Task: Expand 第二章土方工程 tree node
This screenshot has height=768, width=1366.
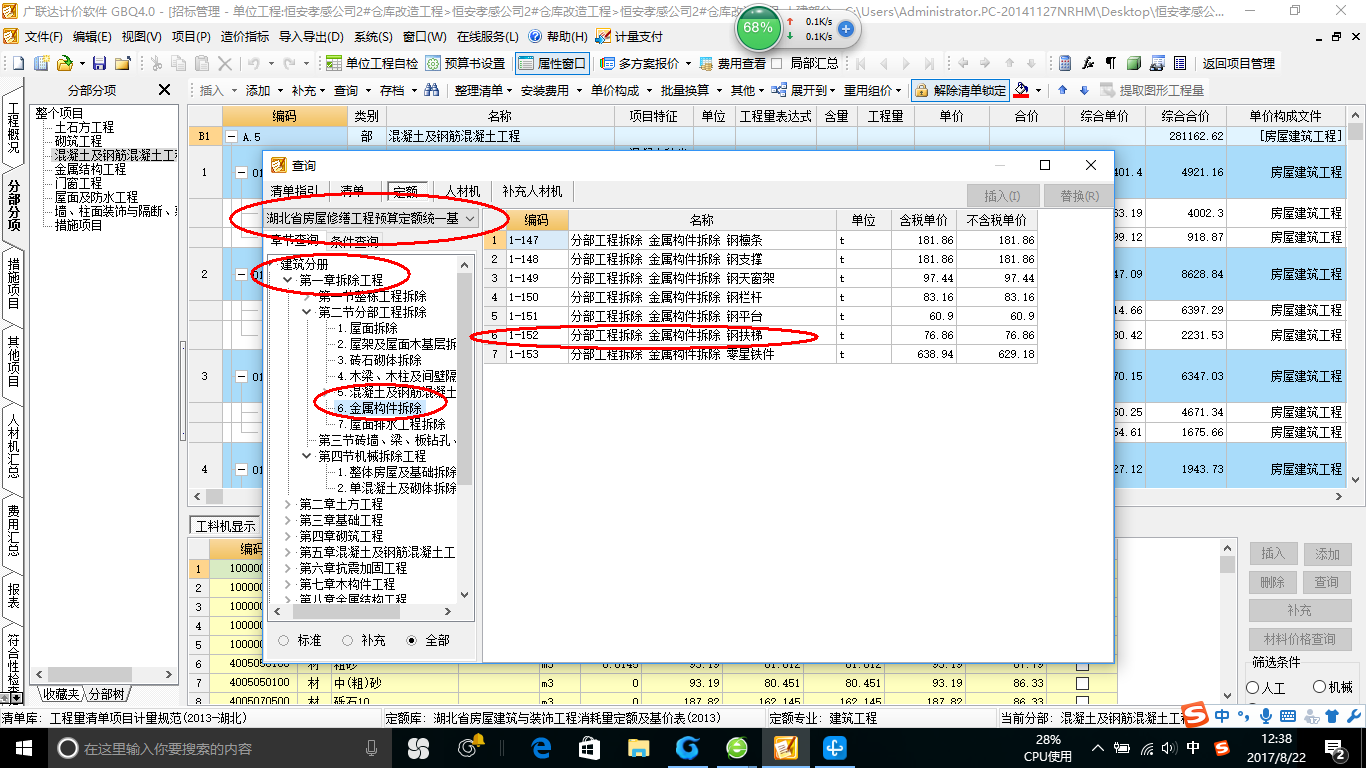Action: (289, 505)
